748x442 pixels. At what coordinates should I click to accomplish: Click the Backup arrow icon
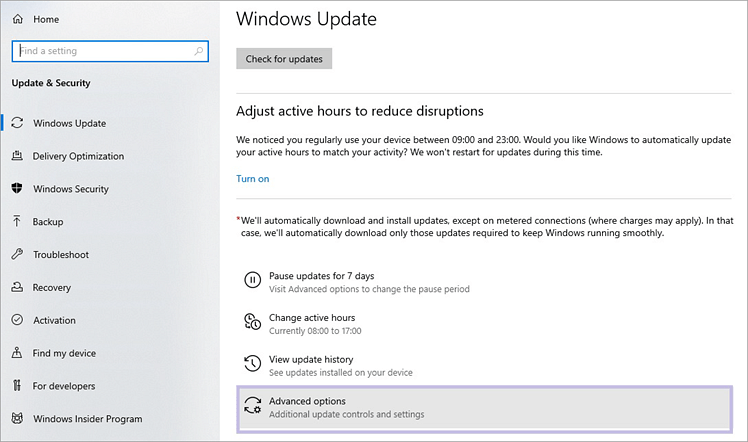[x=17, y=222]
